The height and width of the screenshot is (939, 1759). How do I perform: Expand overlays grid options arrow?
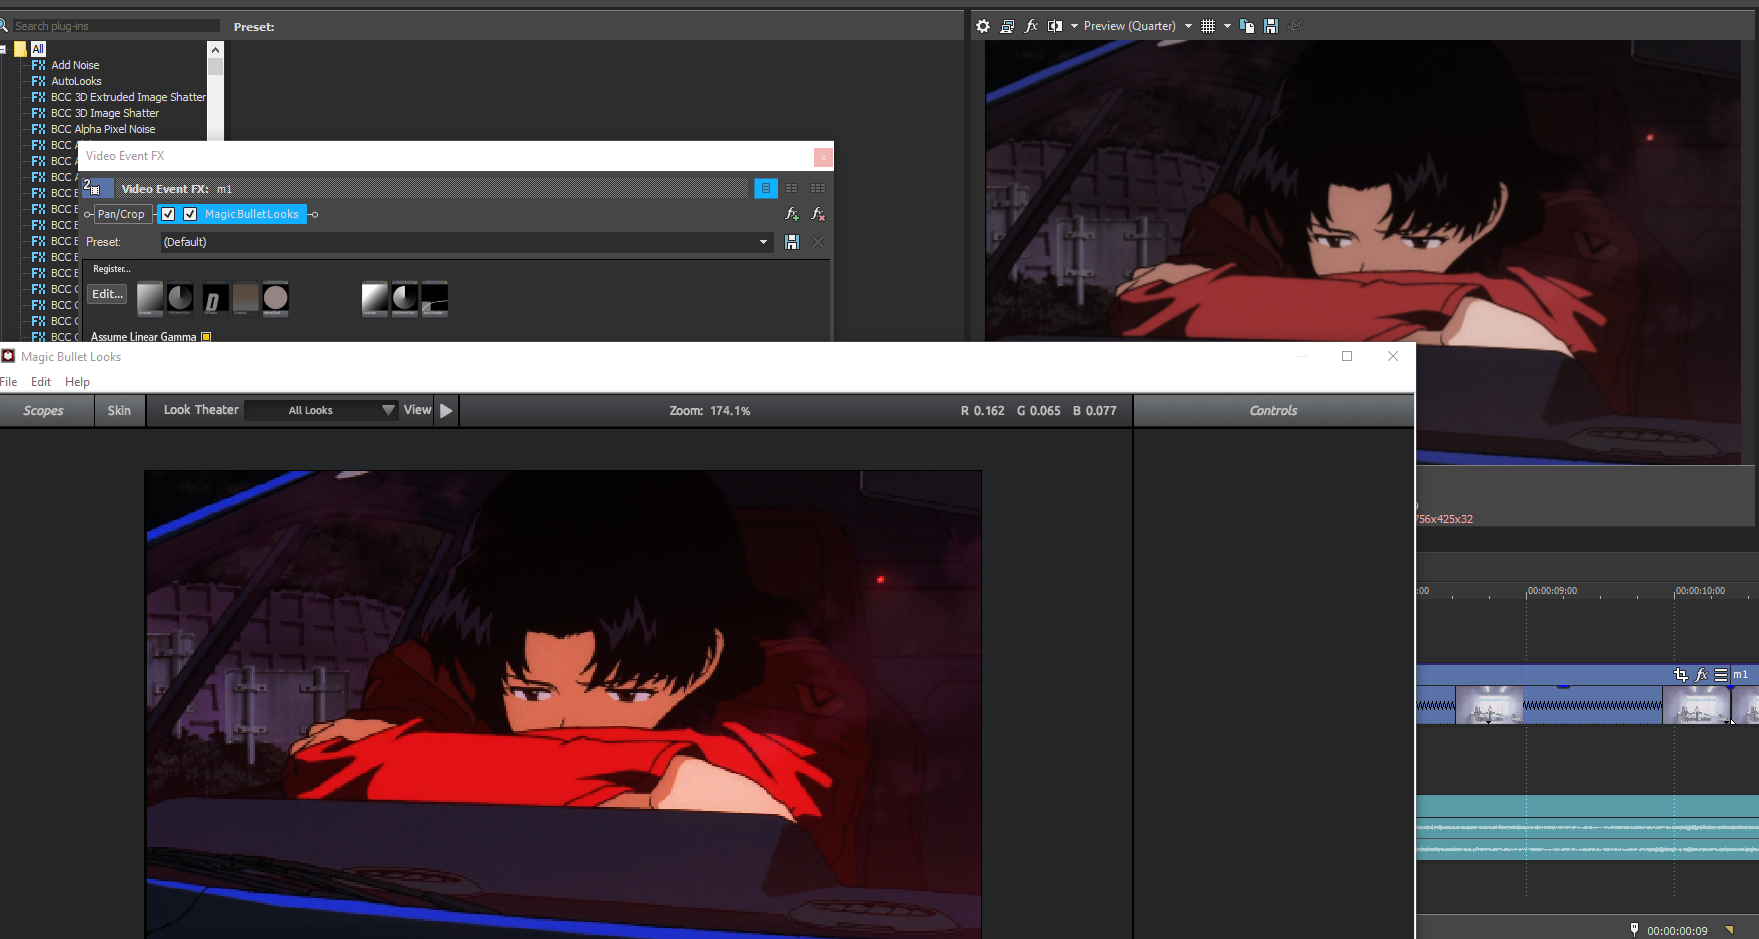click(x=1227, y=26)
